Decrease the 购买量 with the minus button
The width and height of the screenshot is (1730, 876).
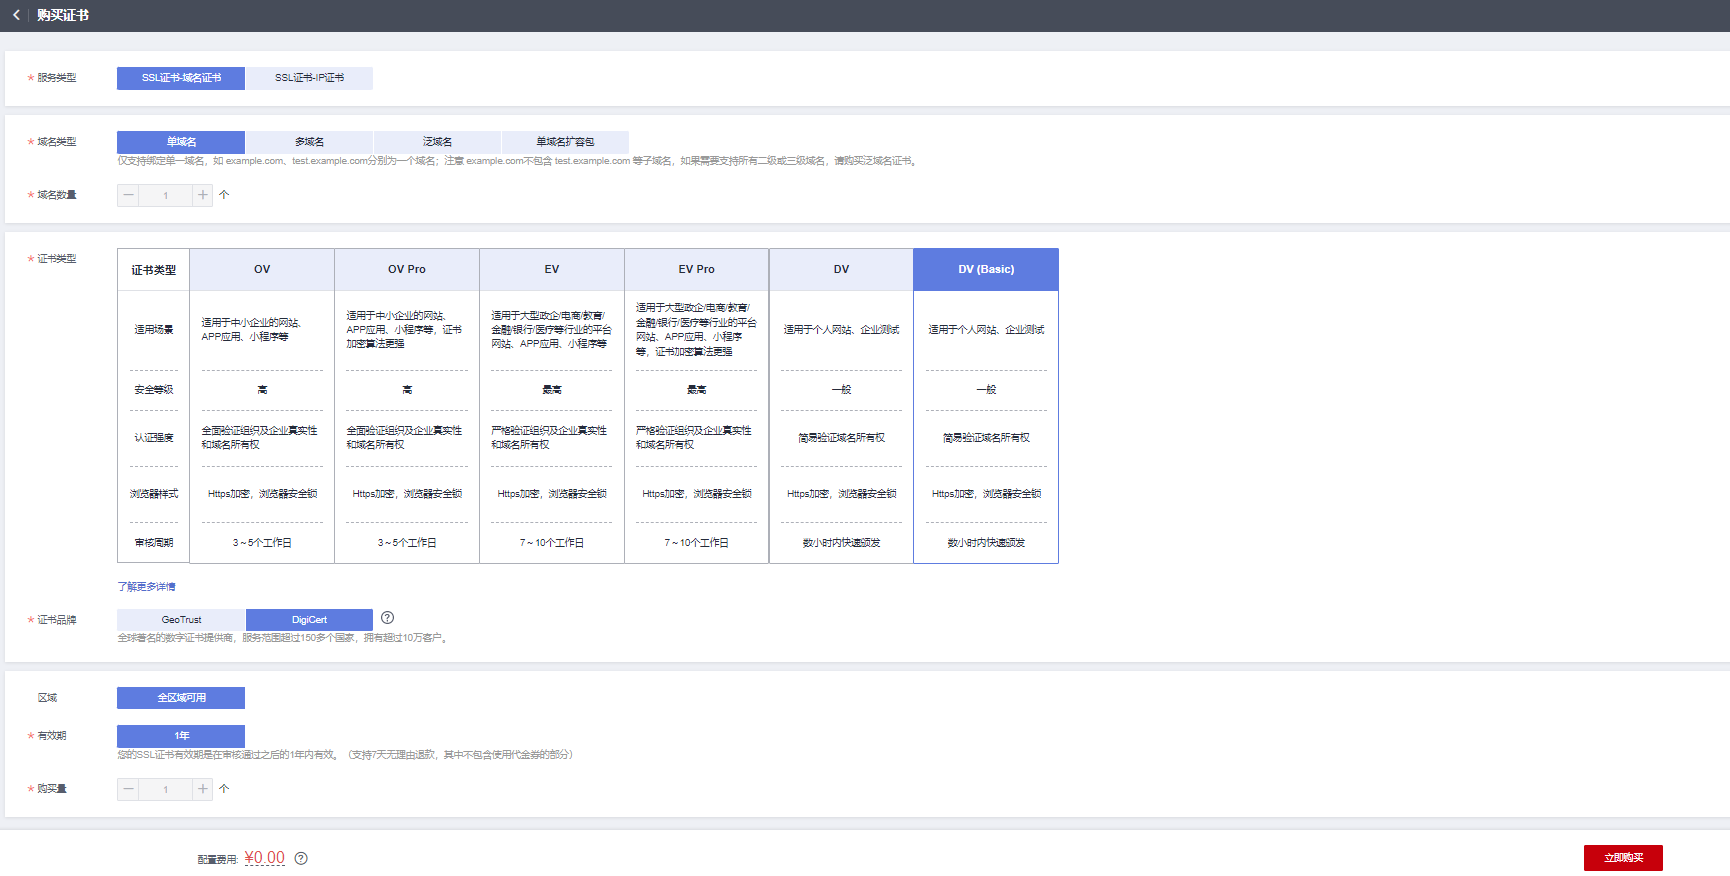pos(128,789)
